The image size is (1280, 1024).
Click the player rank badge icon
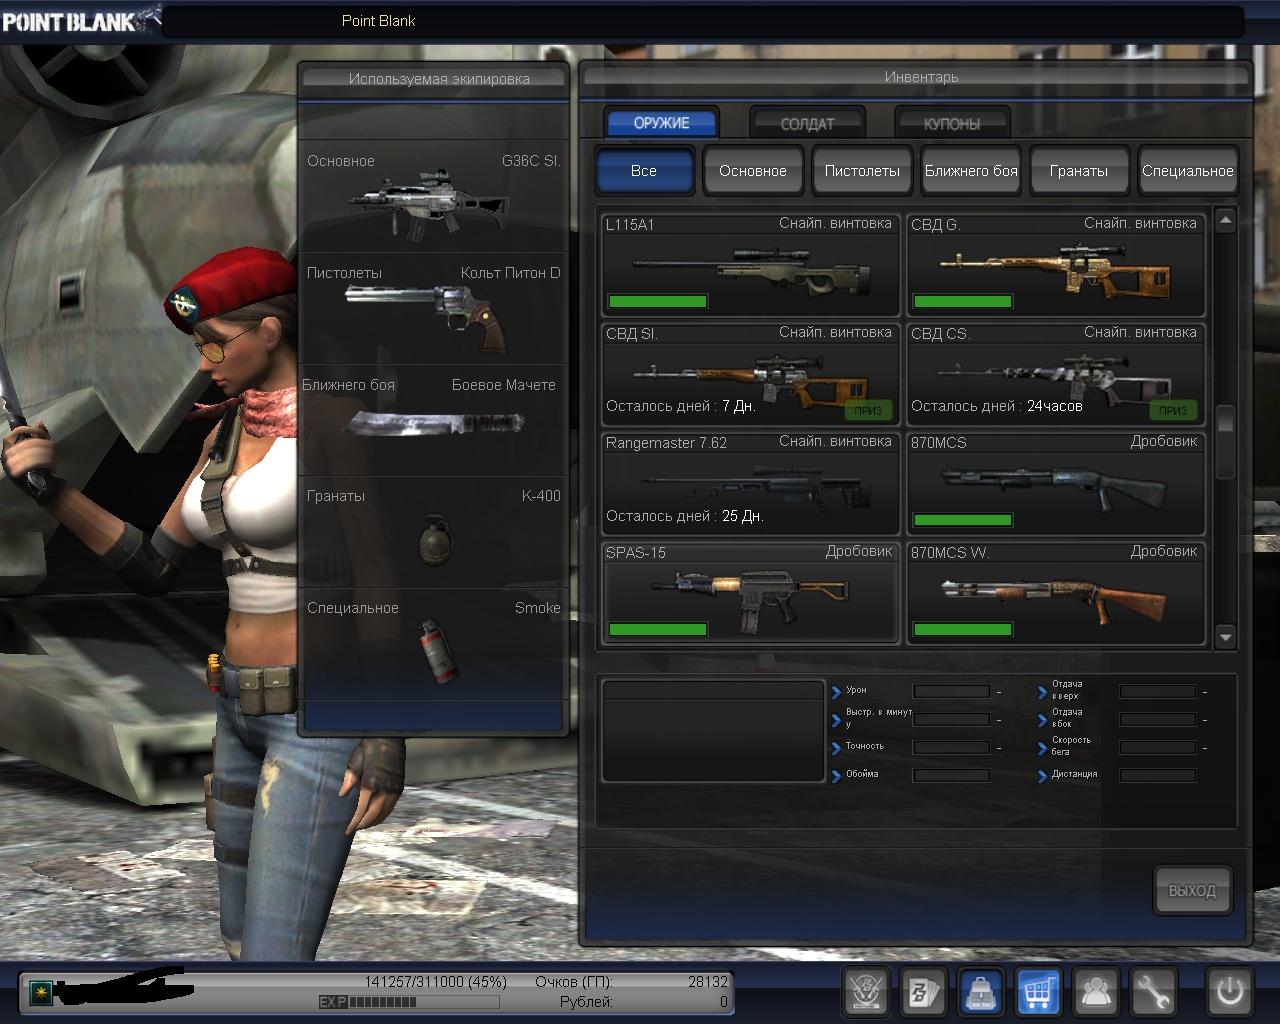click(x=41, y=991)
